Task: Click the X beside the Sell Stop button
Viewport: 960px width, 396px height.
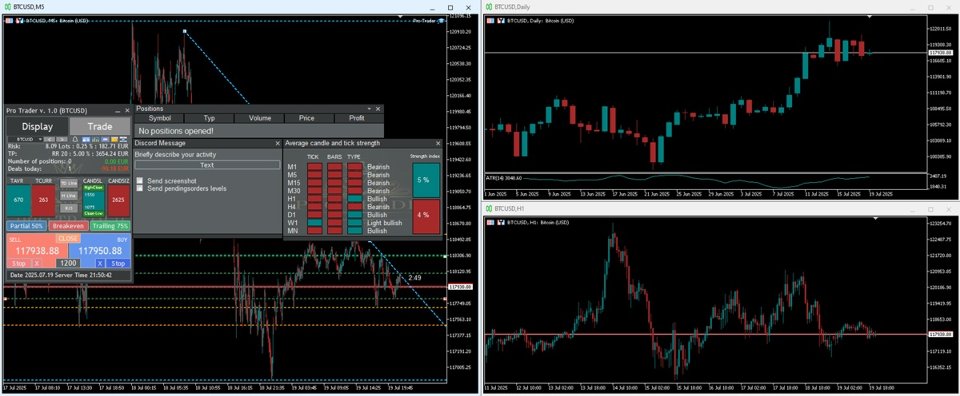Action: tap(37, 263)
